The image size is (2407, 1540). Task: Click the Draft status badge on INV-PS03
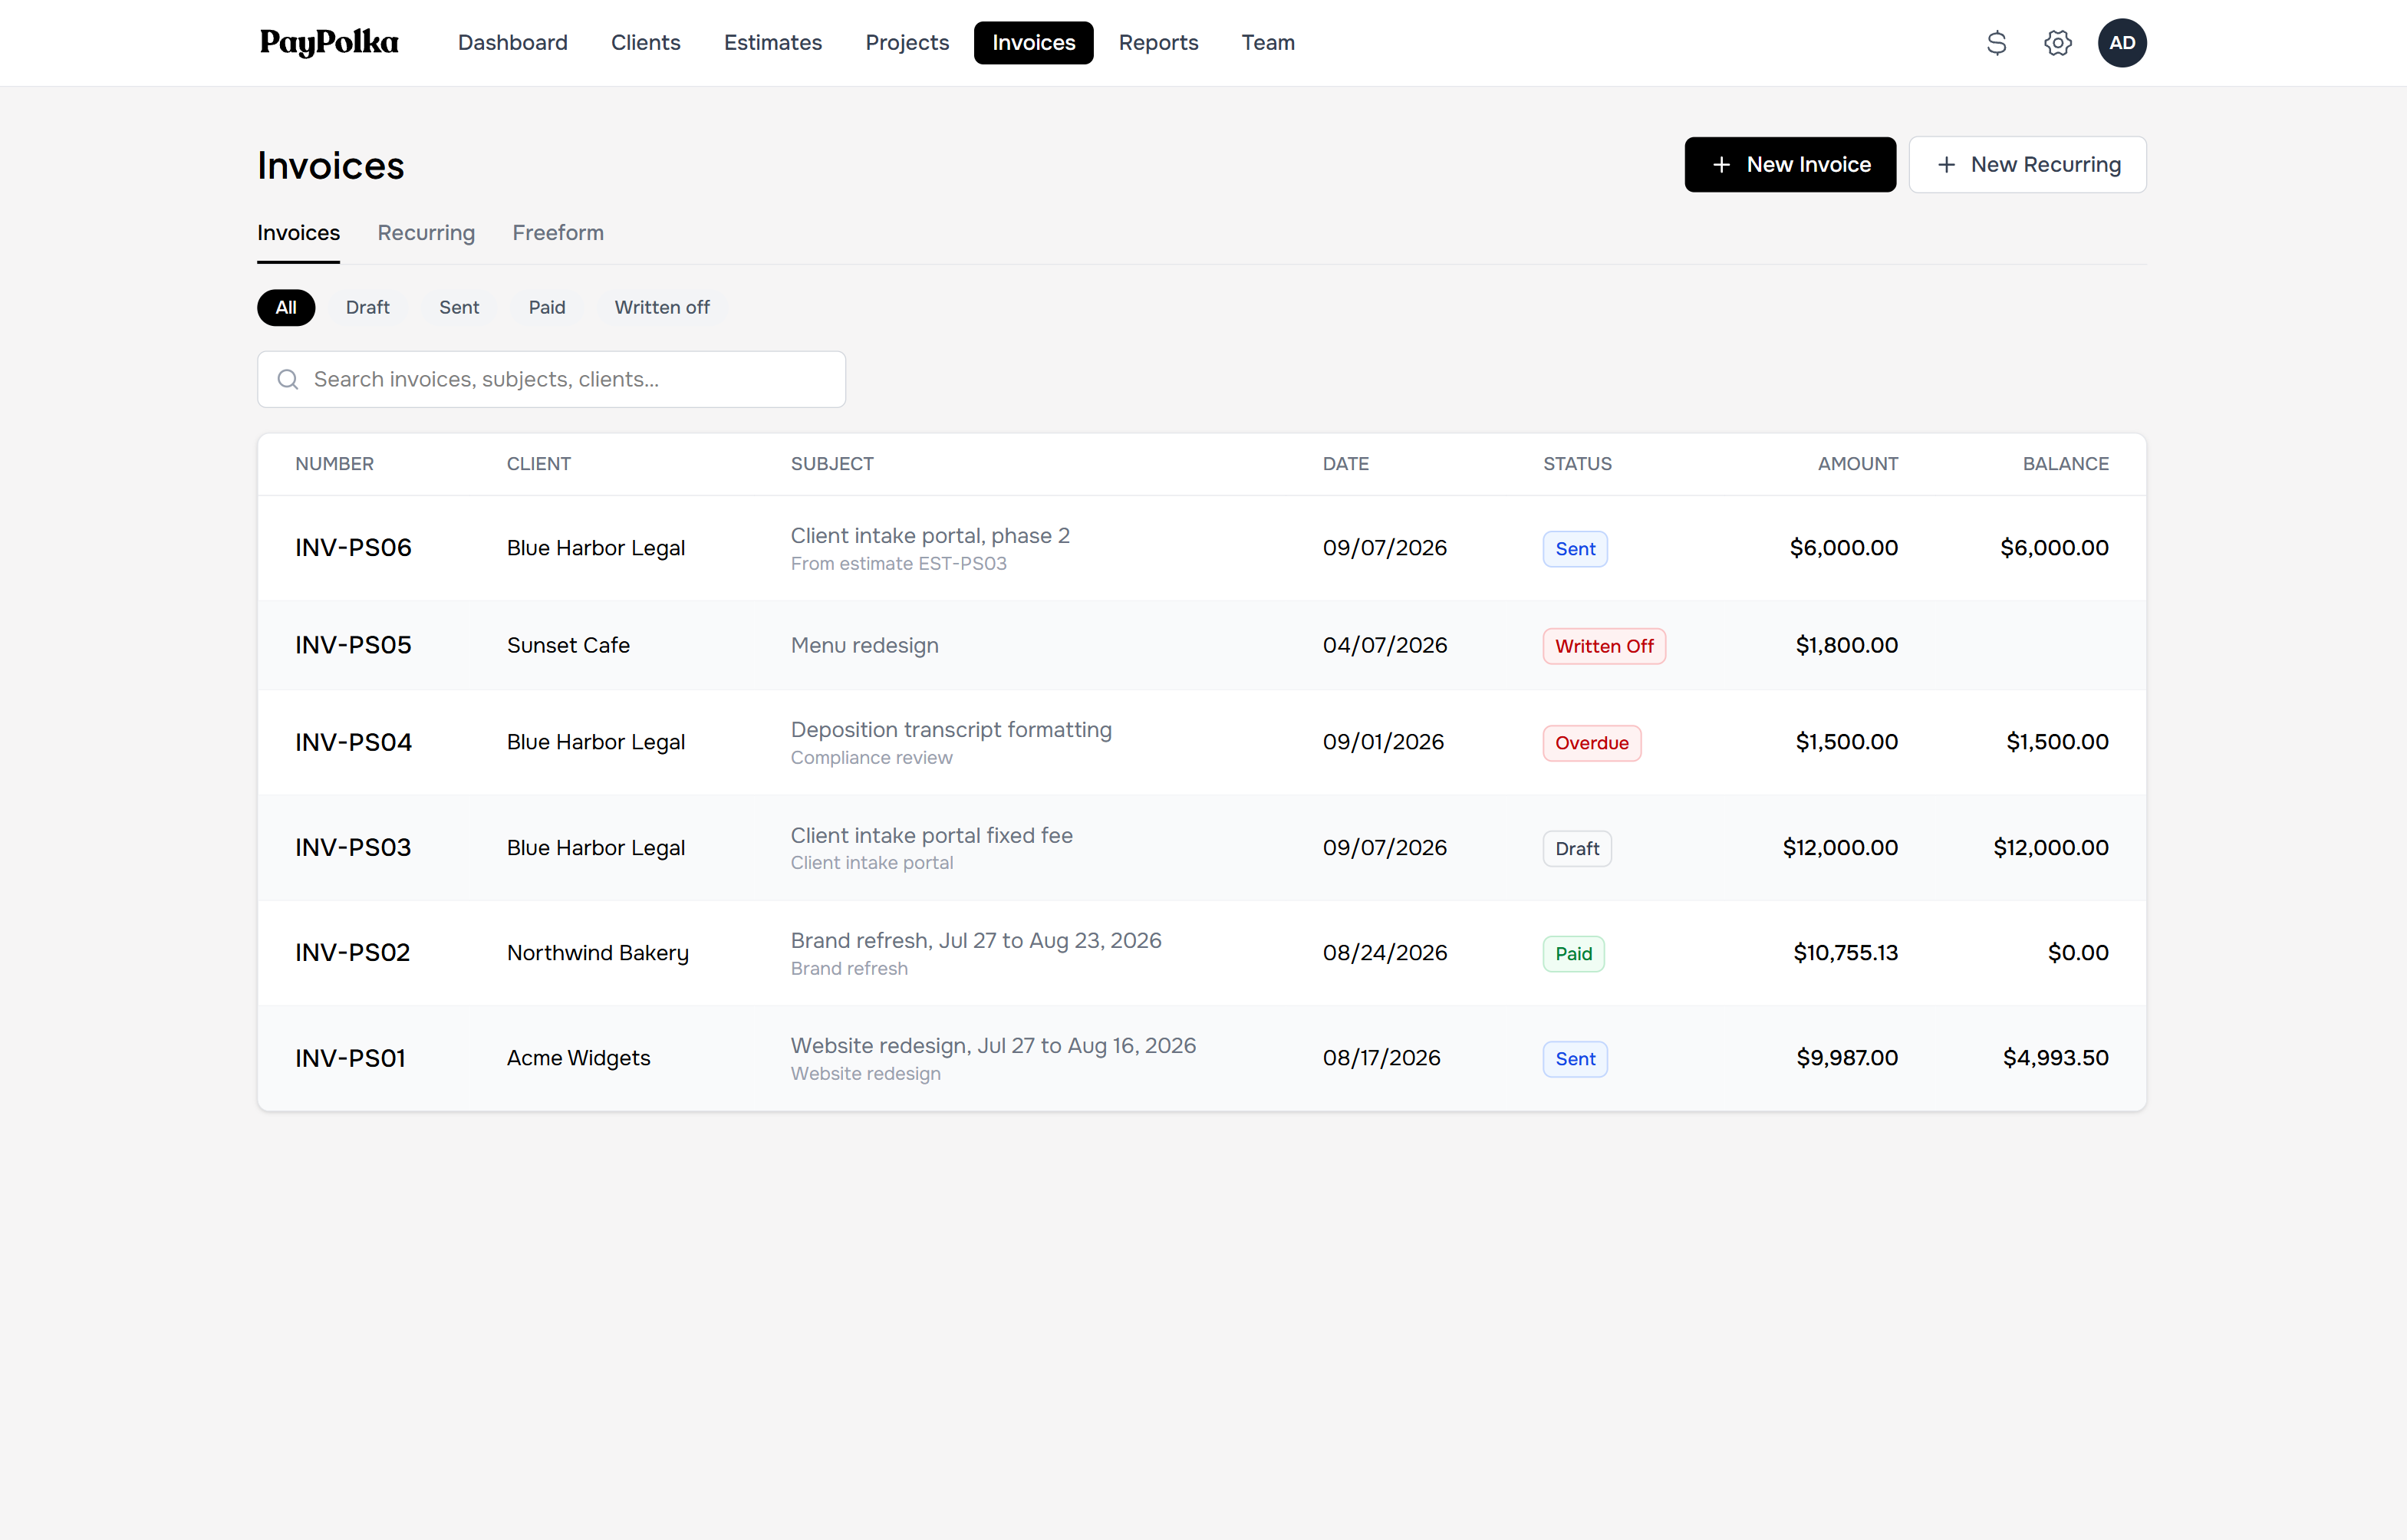(1576, 849)
